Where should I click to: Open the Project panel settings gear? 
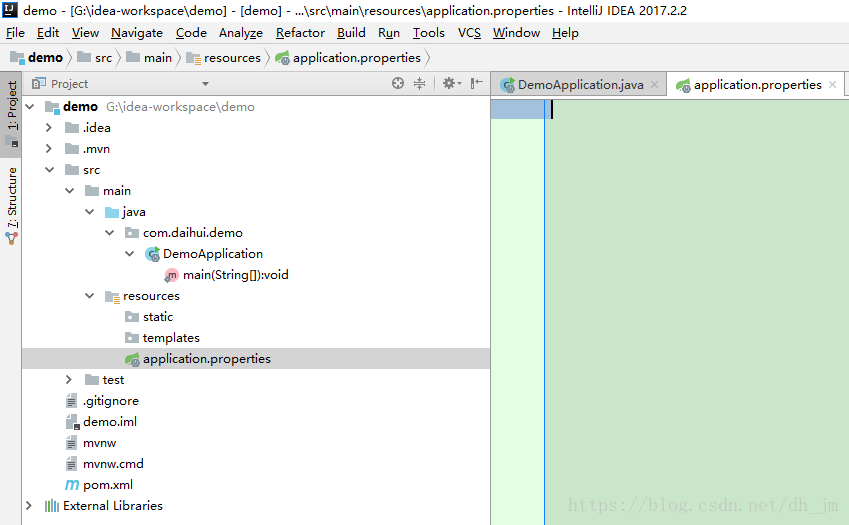tap(451, 83)
